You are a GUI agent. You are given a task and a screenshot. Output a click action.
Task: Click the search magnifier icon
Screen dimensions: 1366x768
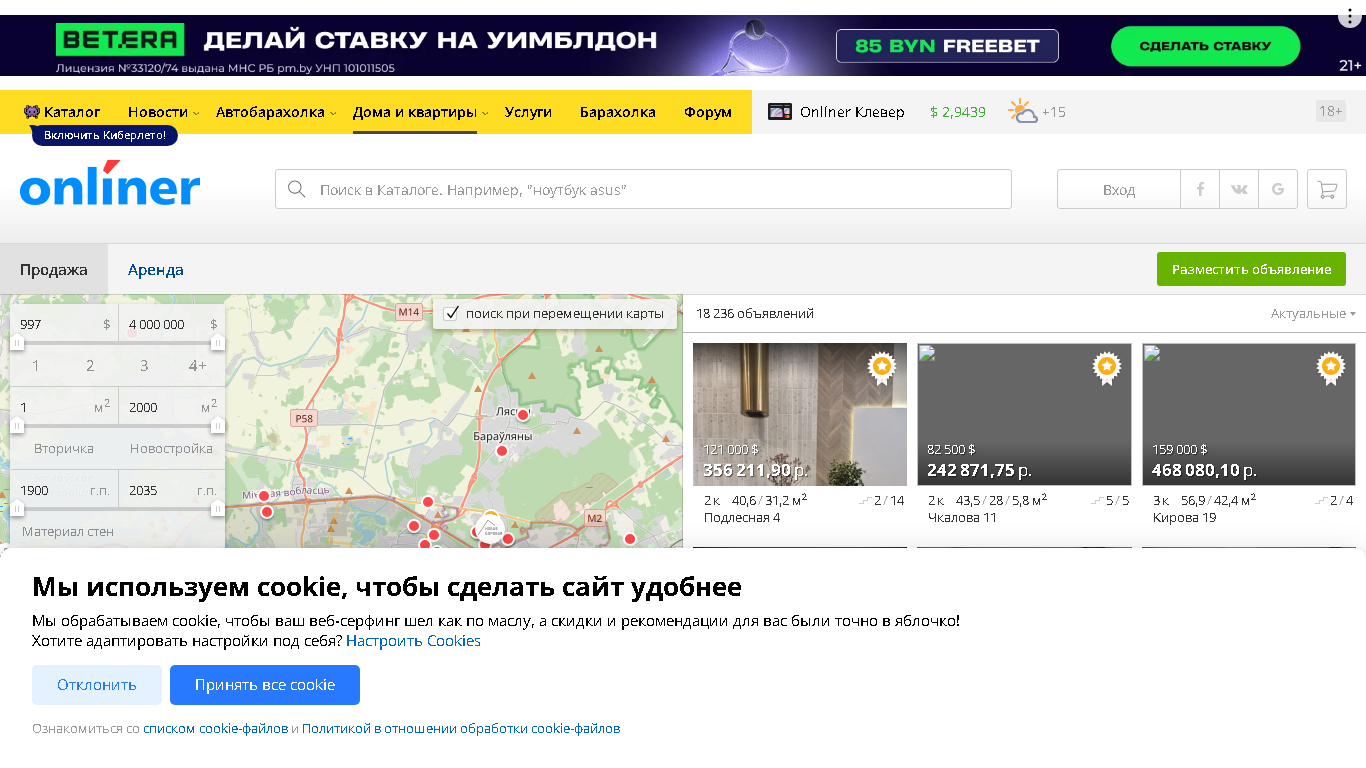coord(296,189)
